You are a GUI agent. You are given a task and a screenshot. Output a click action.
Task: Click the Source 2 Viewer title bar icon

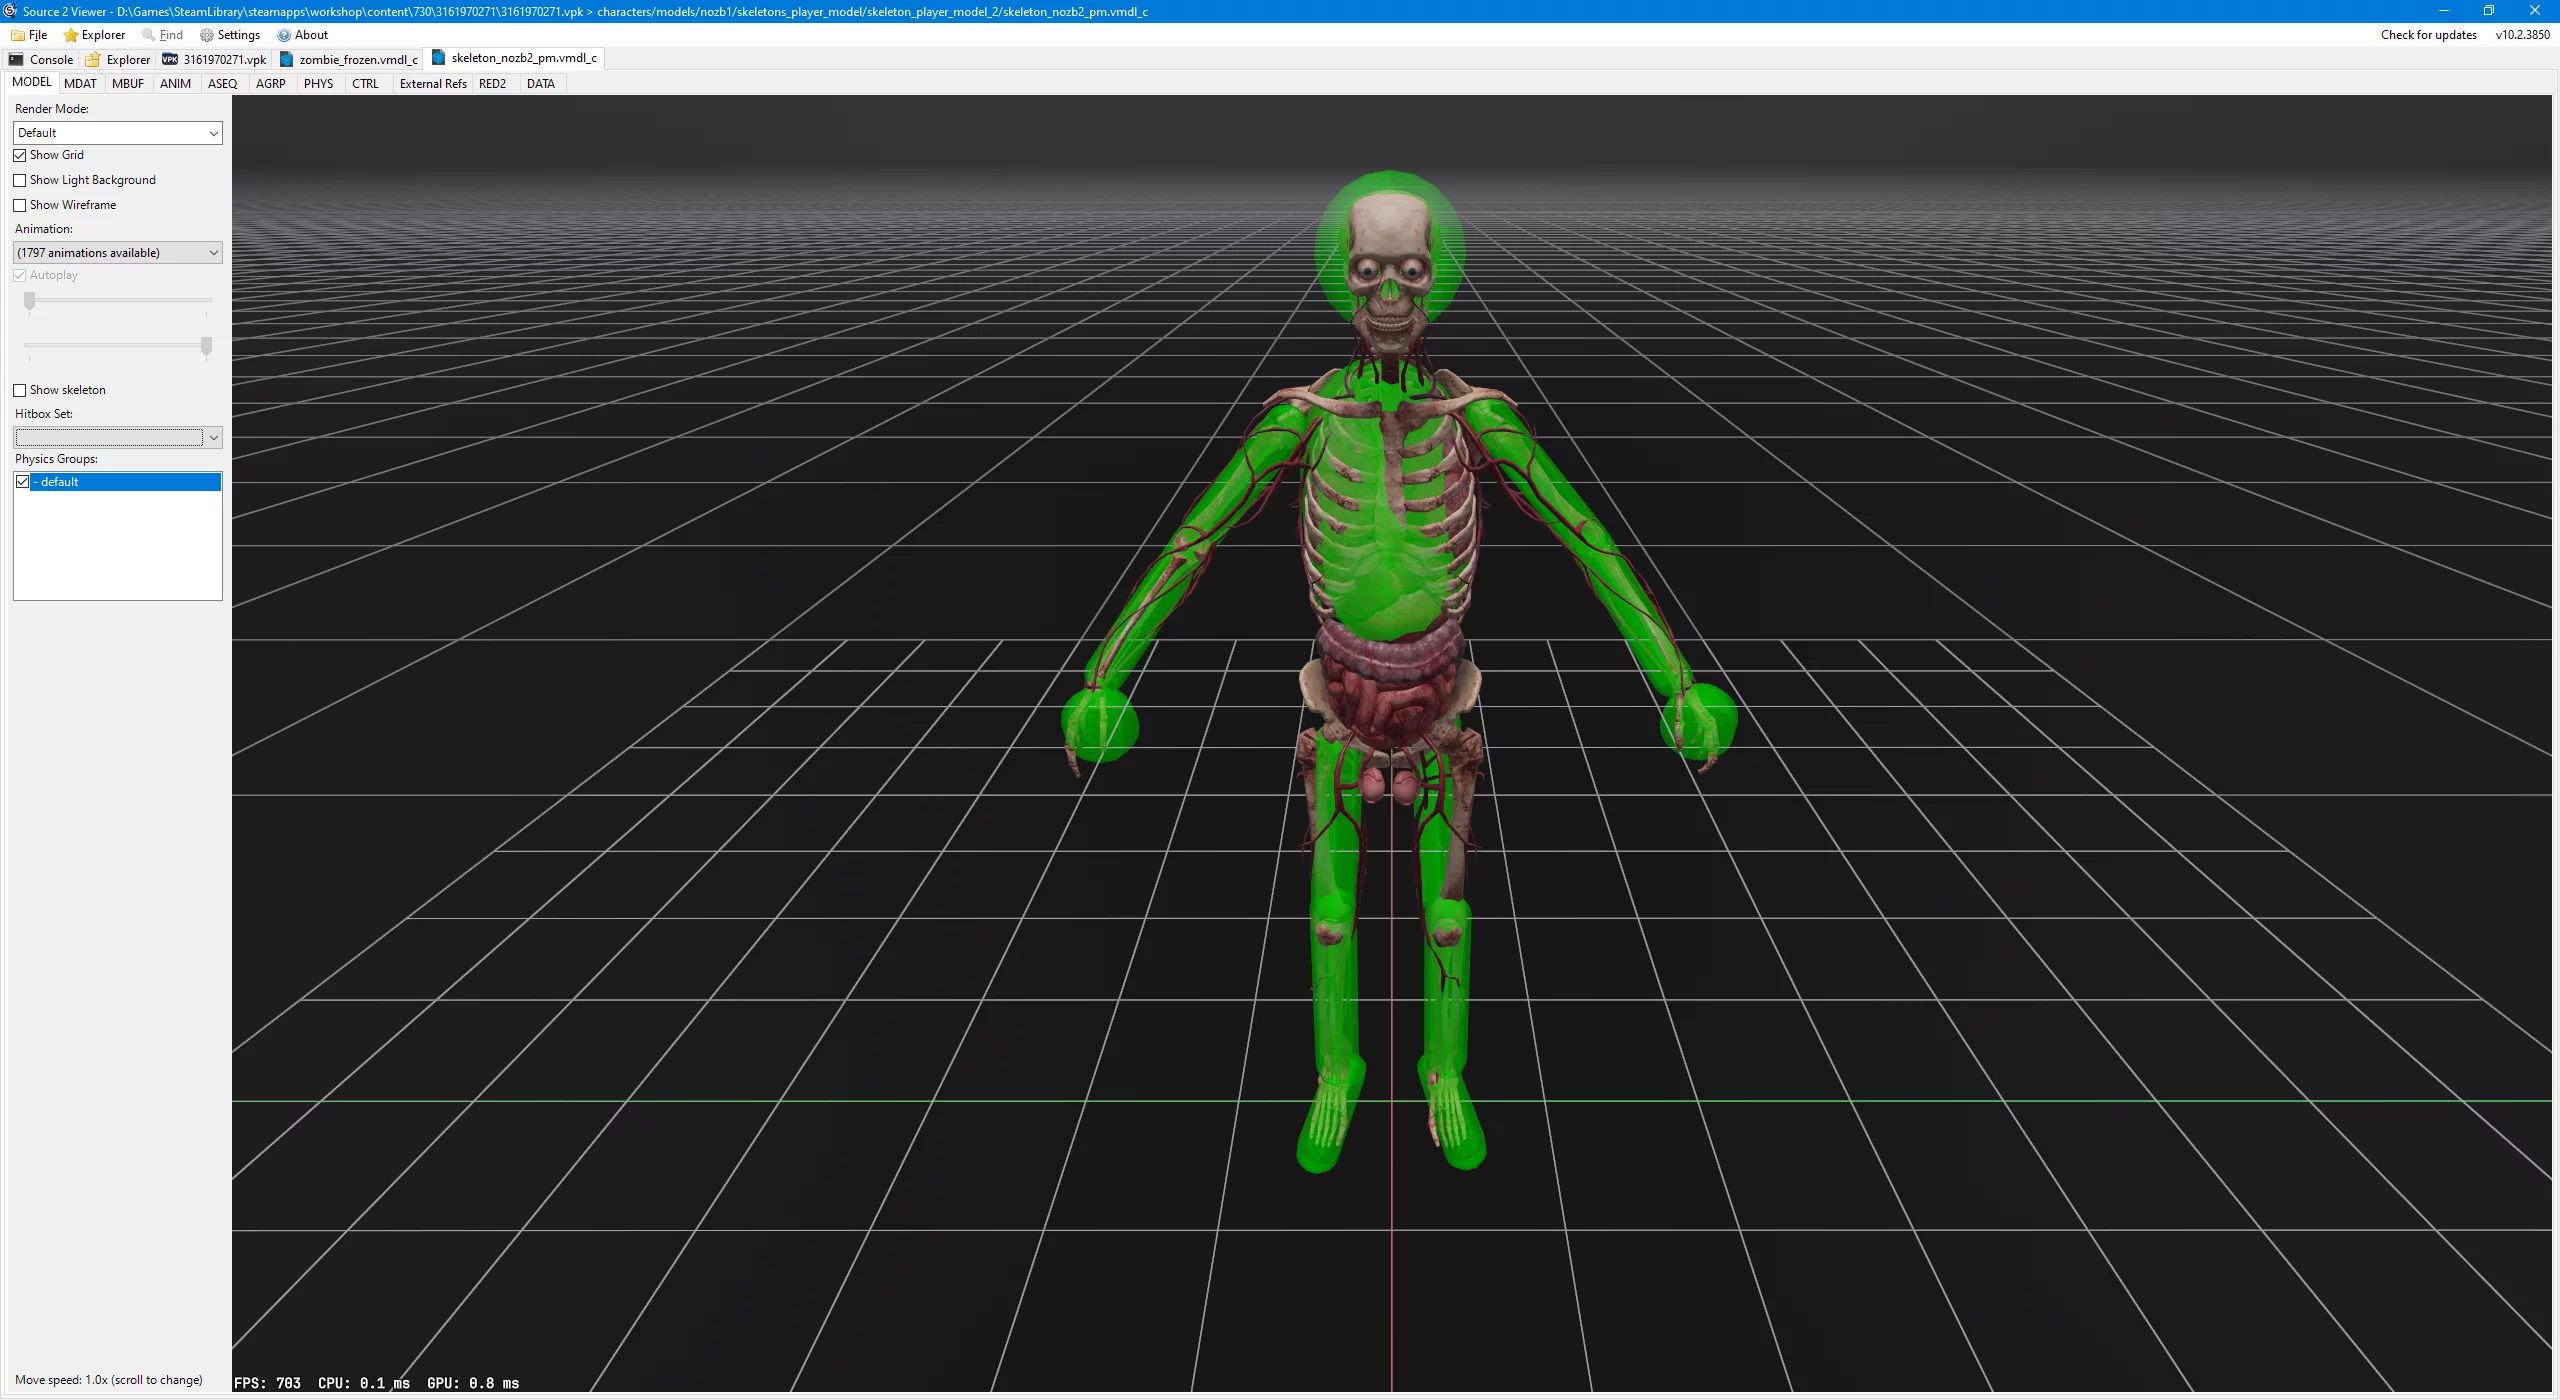(x=10, y=11)
